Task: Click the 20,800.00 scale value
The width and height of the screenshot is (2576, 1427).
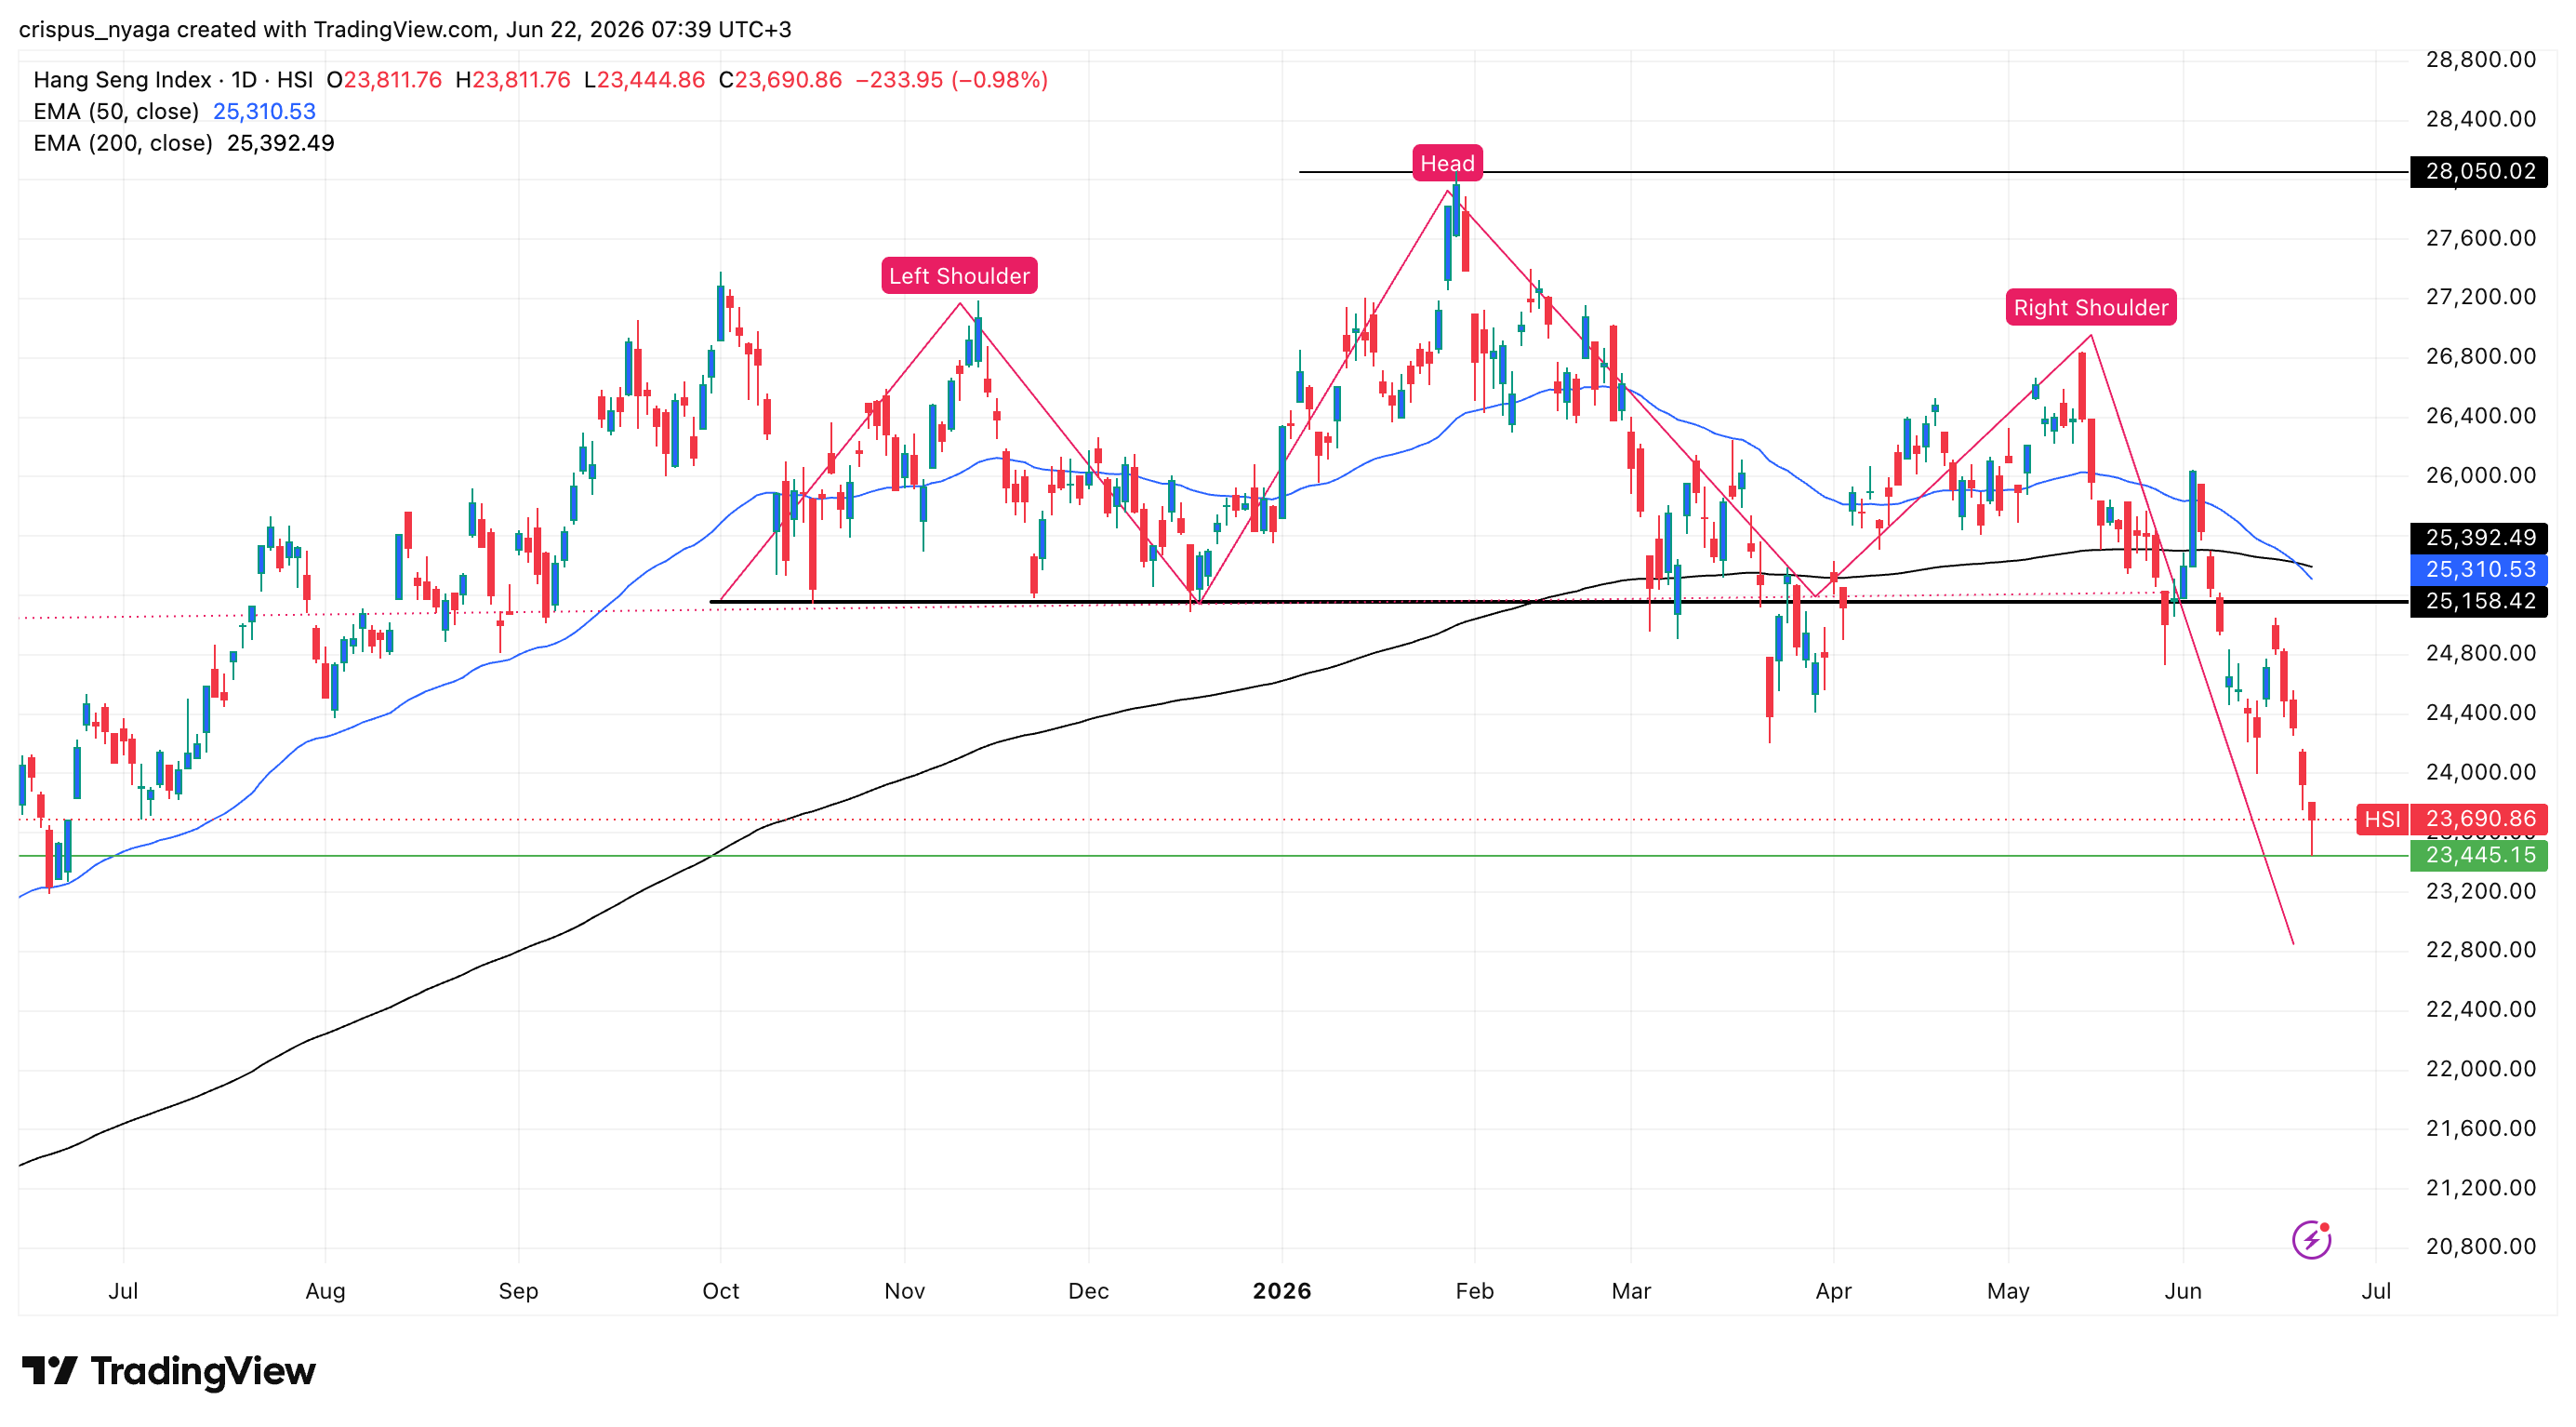Action: point(2481,1247)
